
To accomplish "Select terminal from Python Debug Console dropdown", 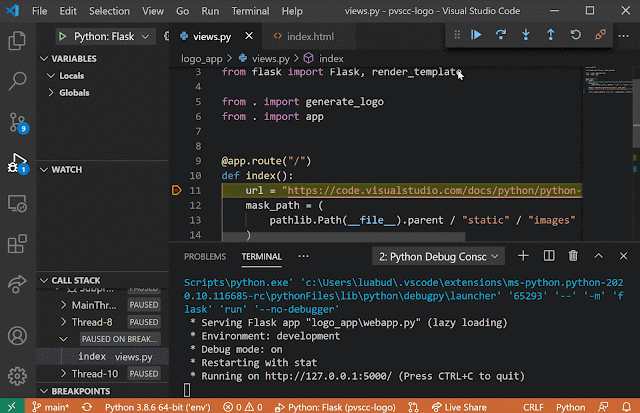I will click(x=438, y=257).
